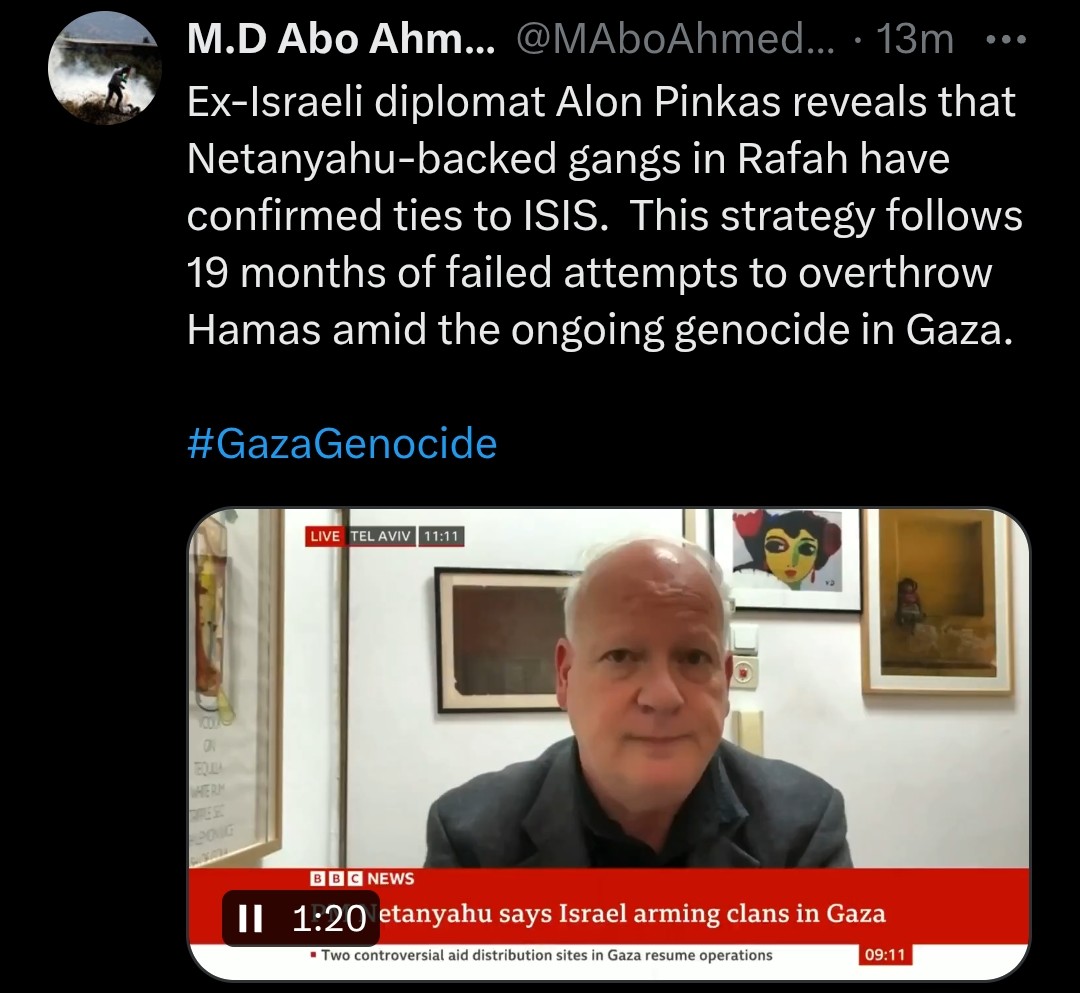1080x993 pixels.
Task: Click the 1:20 remaining time indicator
Action: coord(329,919)
